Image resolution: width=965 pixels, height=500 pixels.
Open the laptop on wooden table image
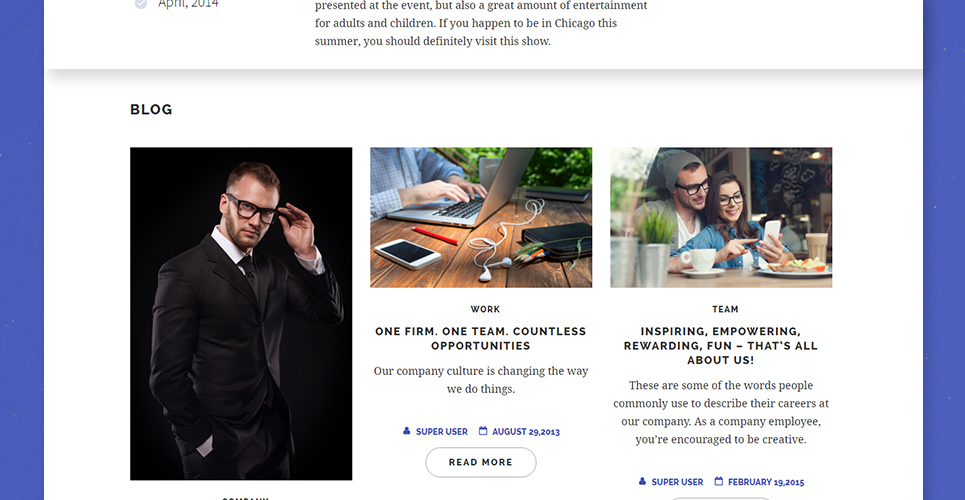click(x=481, y=217)
